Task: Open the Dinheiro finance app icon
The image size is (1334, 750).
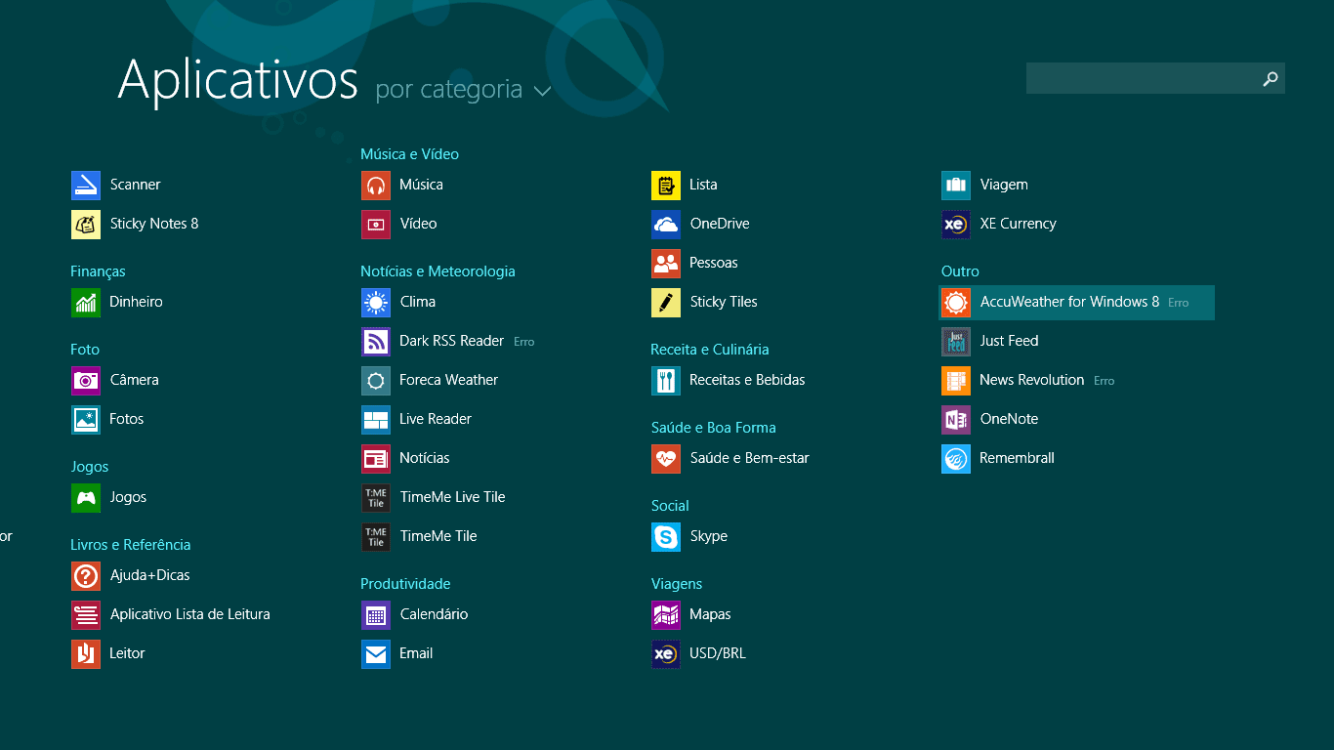Action: [86, 302]
